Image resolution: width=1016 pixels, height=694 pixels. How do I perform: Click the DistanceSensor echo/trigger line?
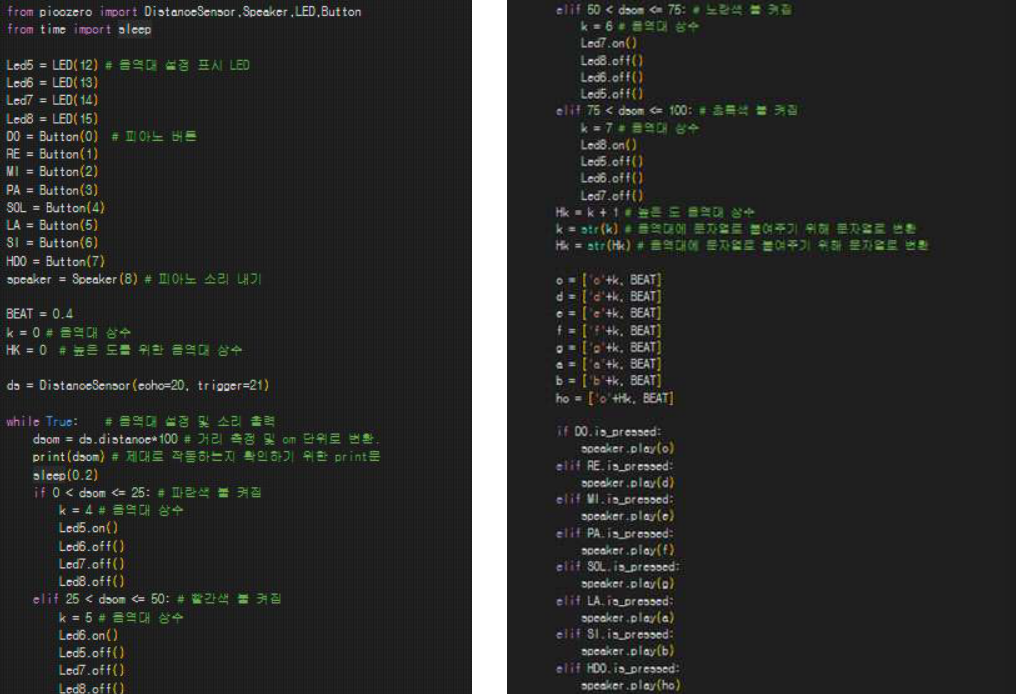click(x=137, y=385)
